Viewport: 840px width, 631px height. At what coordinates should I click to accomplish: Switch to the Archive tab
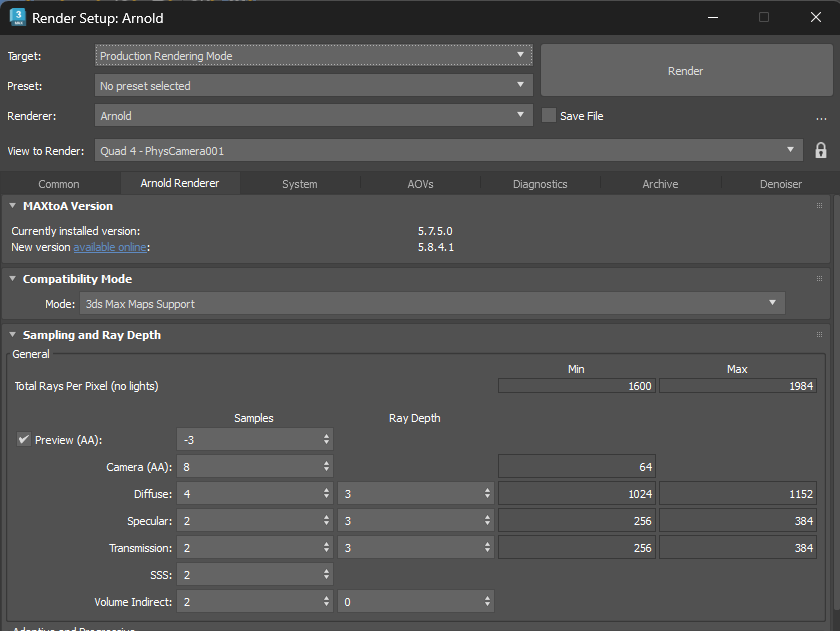pos(661,184)
